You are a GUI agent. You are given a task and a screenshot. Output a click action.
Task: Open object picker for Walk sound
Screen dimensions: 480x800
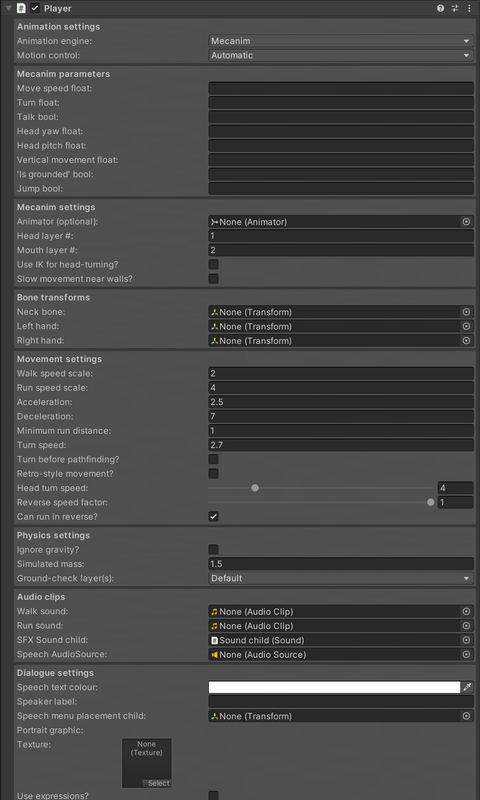(x=466, y=611)
